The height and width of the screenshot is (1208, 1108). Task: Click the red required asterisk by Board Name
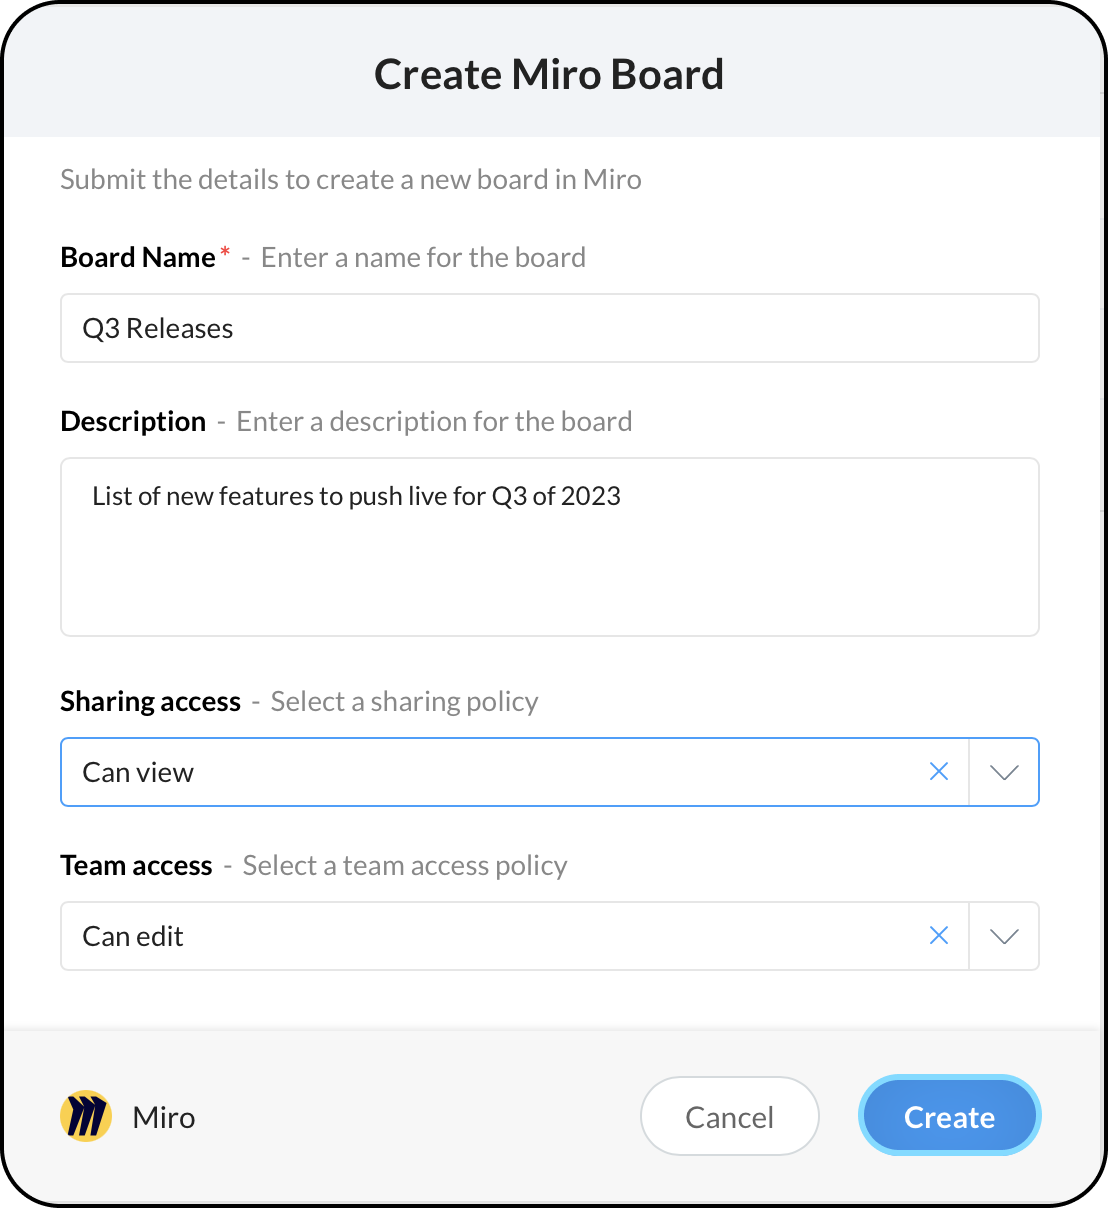pyautogui.click(x=225, y=252)
